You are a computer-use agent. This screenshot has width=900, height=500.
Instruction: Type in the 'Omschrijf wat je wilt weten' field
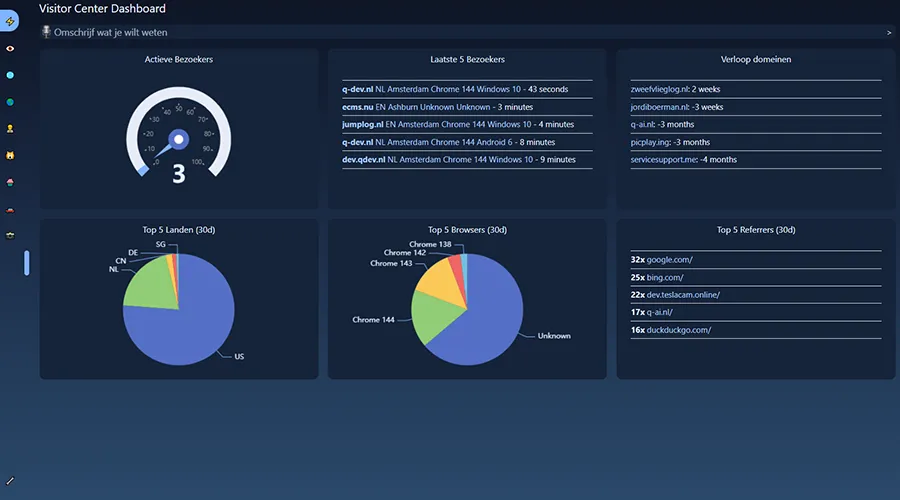400,33
